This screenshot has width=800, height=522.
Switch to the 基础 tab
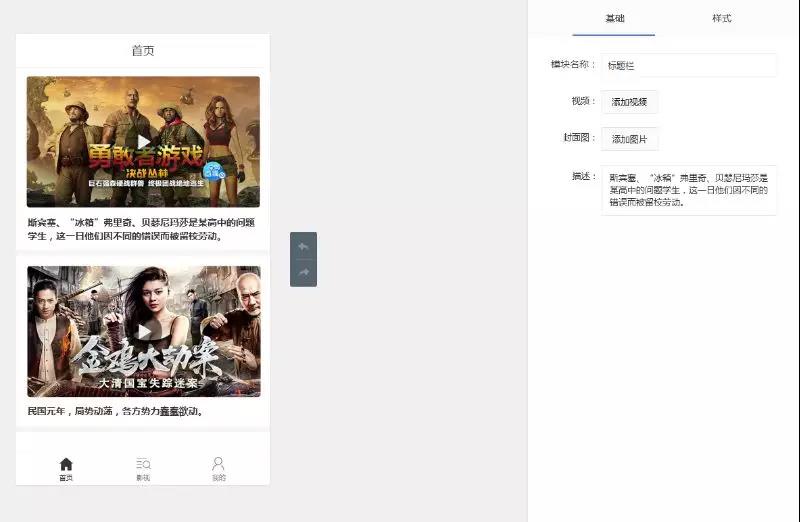pyautogui.click(x=614, y=18)
